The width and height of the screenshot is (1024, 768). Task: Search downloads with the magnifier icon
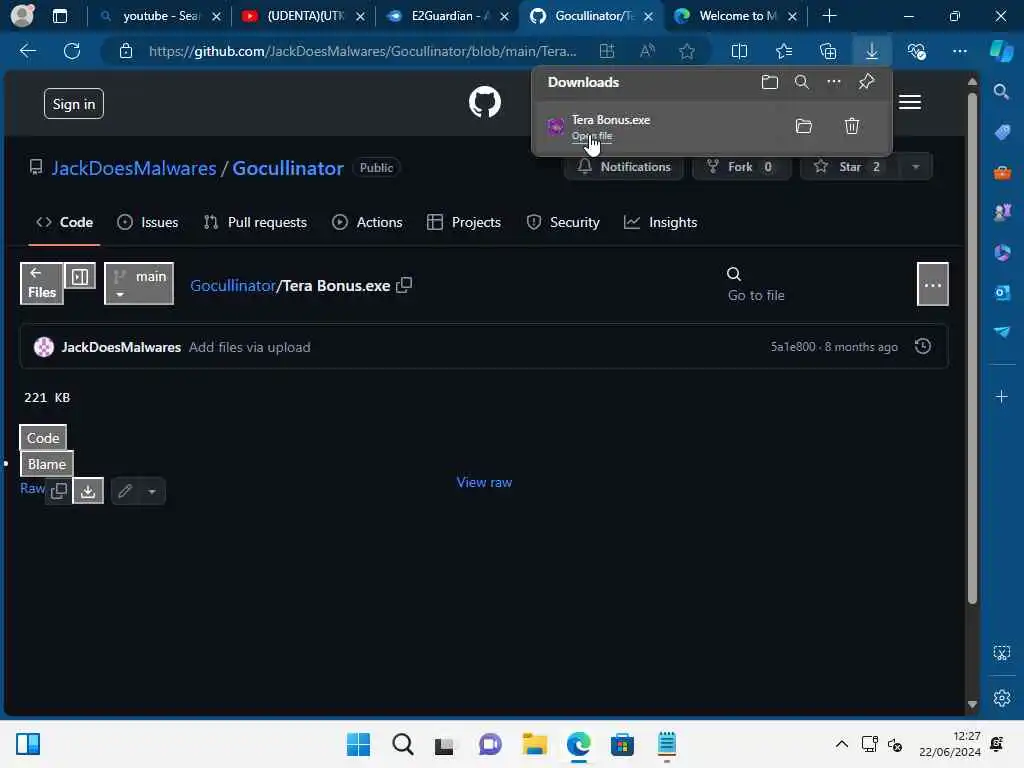(801, 82)
